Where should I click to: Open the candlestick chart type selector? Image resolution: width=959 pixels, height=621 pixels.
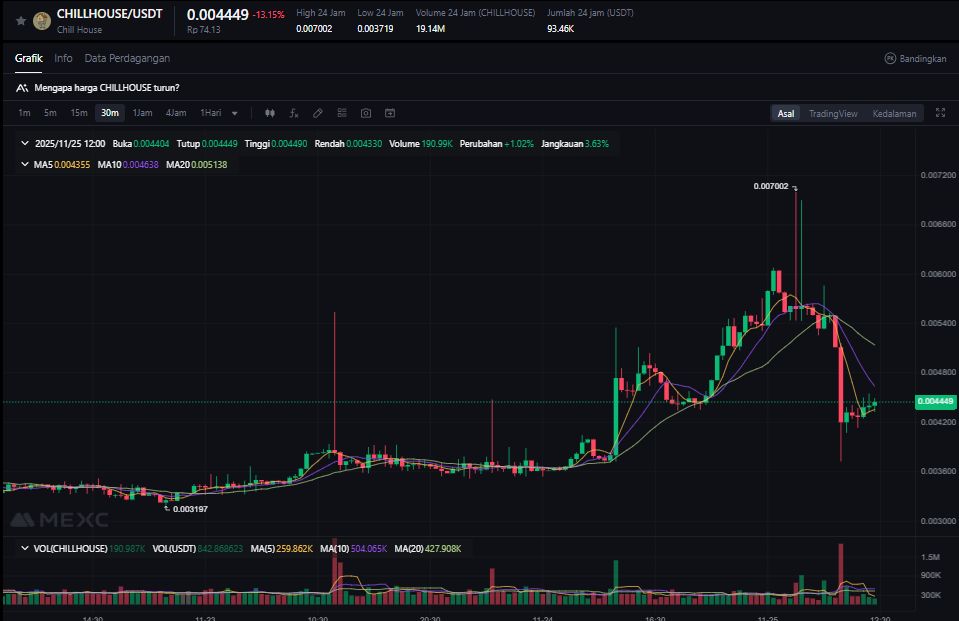pos(269,113)
